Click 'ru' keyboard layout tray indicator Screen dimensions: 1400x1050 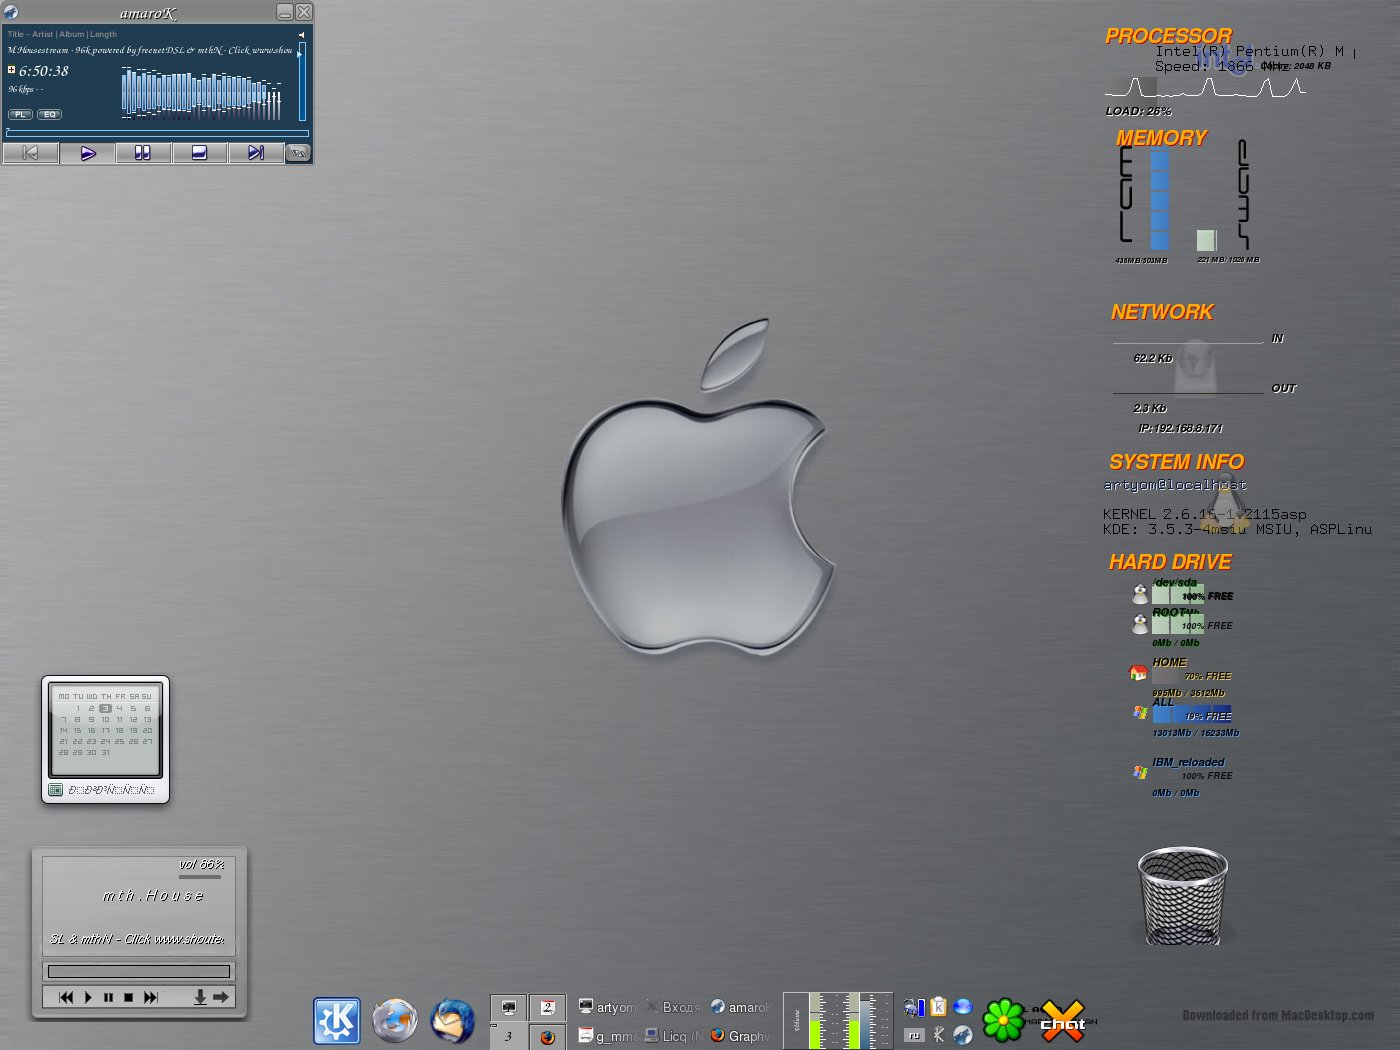click(x=914, y=1036)
